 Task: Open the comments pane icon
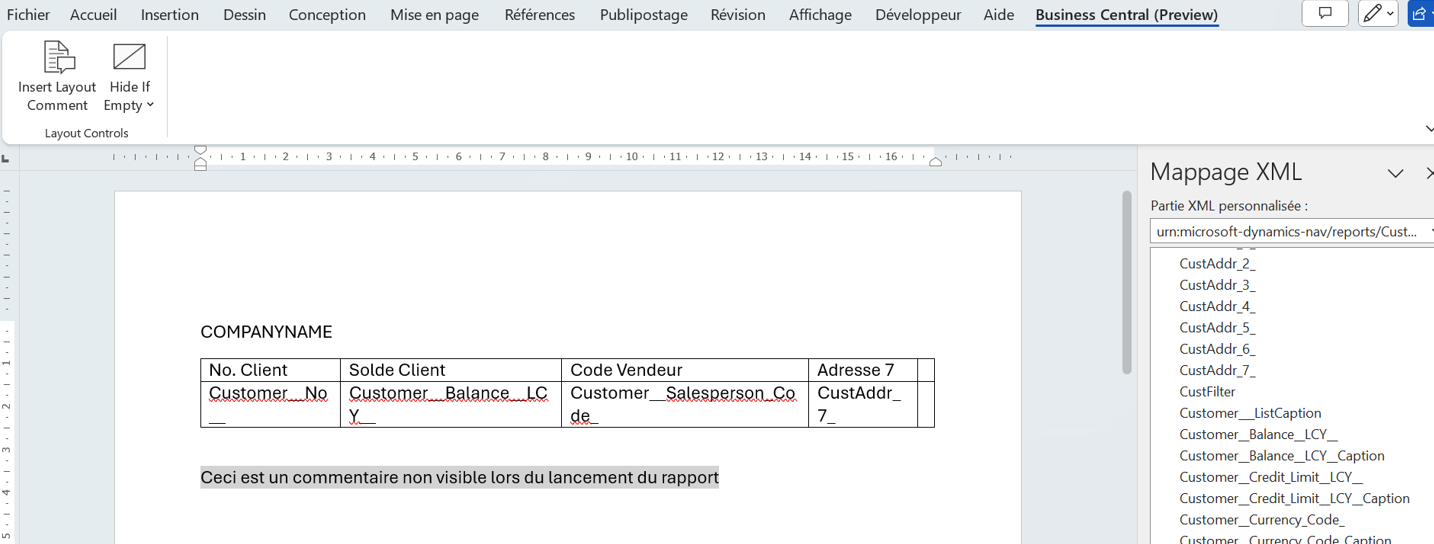(1325, 14)
